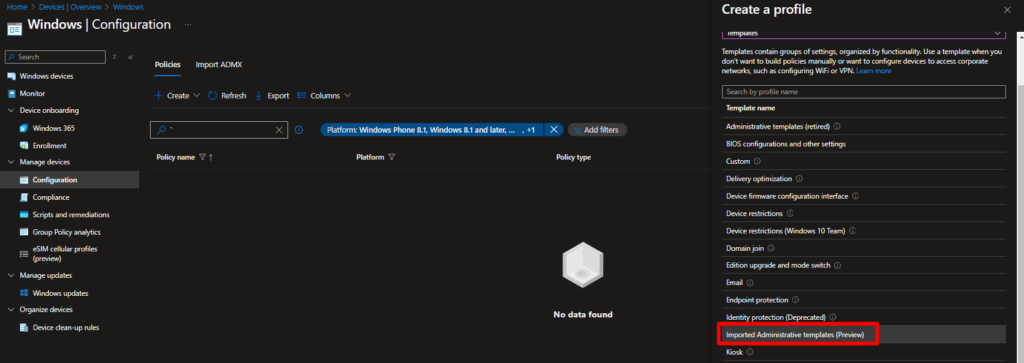Open the Columns dropdown arrow
This screenshot has width=1024, height=363.
point(347,95)
